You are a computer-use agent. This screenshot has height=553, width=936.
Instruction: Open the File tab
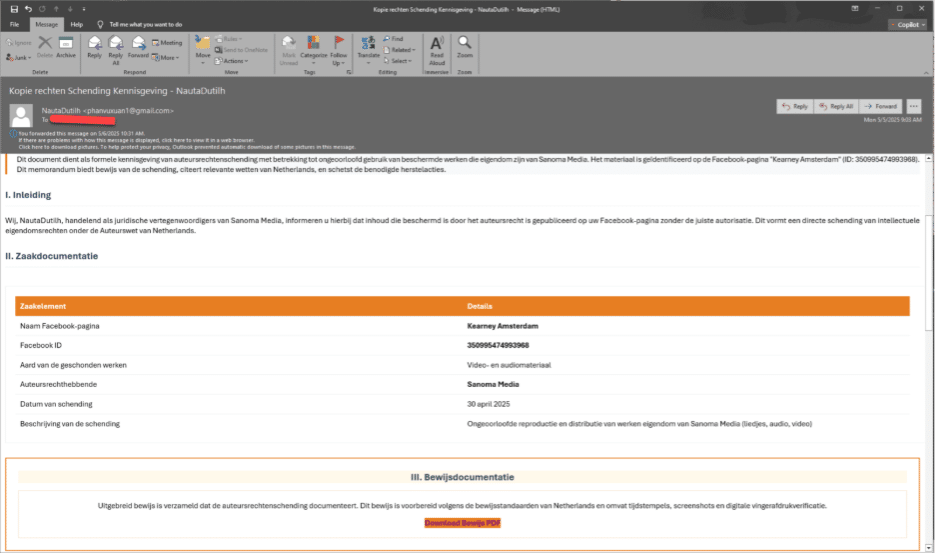(14, 24)
